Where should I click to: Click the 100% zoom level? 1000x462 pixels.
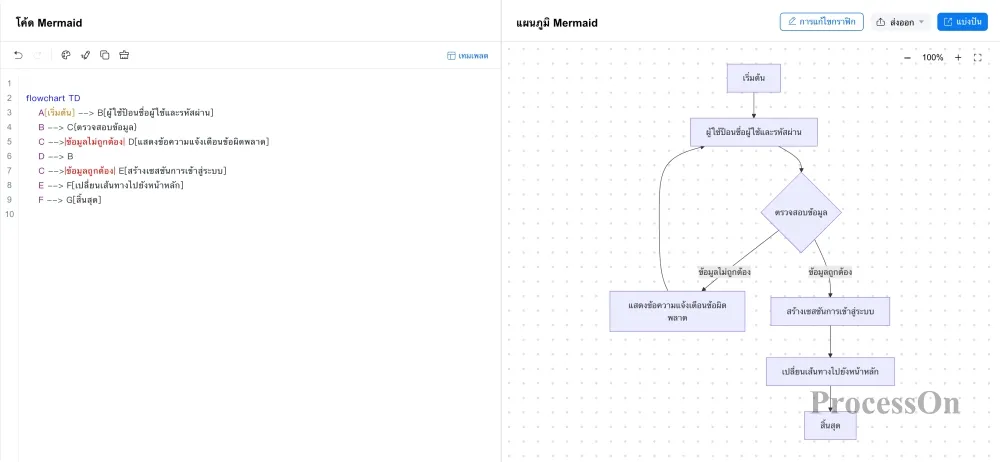click(x=932, y=57)
